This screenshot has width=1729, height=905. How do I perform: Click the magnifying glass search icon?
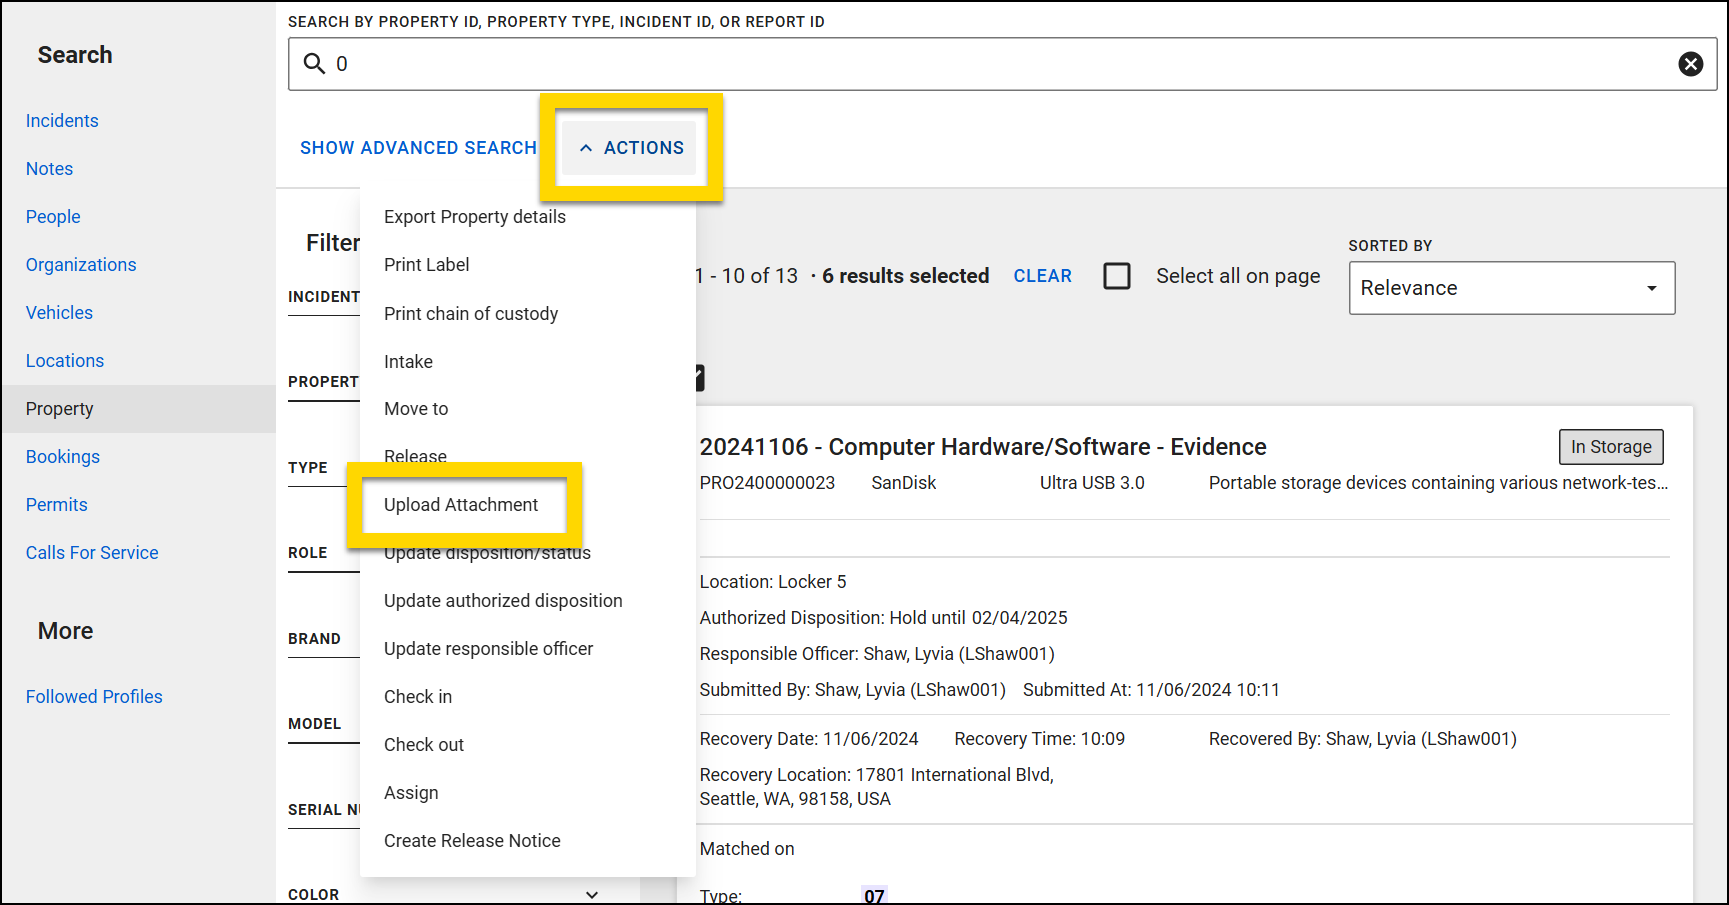(x=313, y=63)
